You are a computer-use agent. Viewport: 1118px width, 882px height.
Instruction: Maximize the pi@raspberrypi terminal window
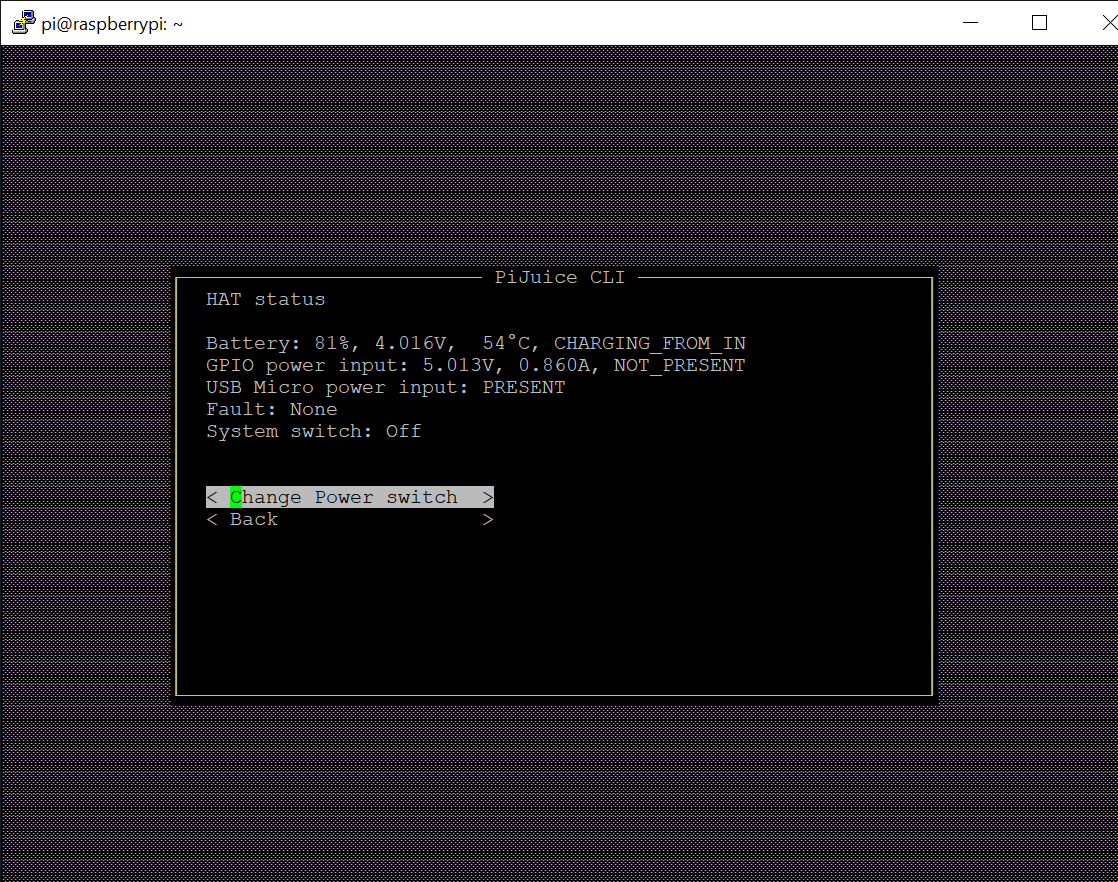pos(1040,23)
